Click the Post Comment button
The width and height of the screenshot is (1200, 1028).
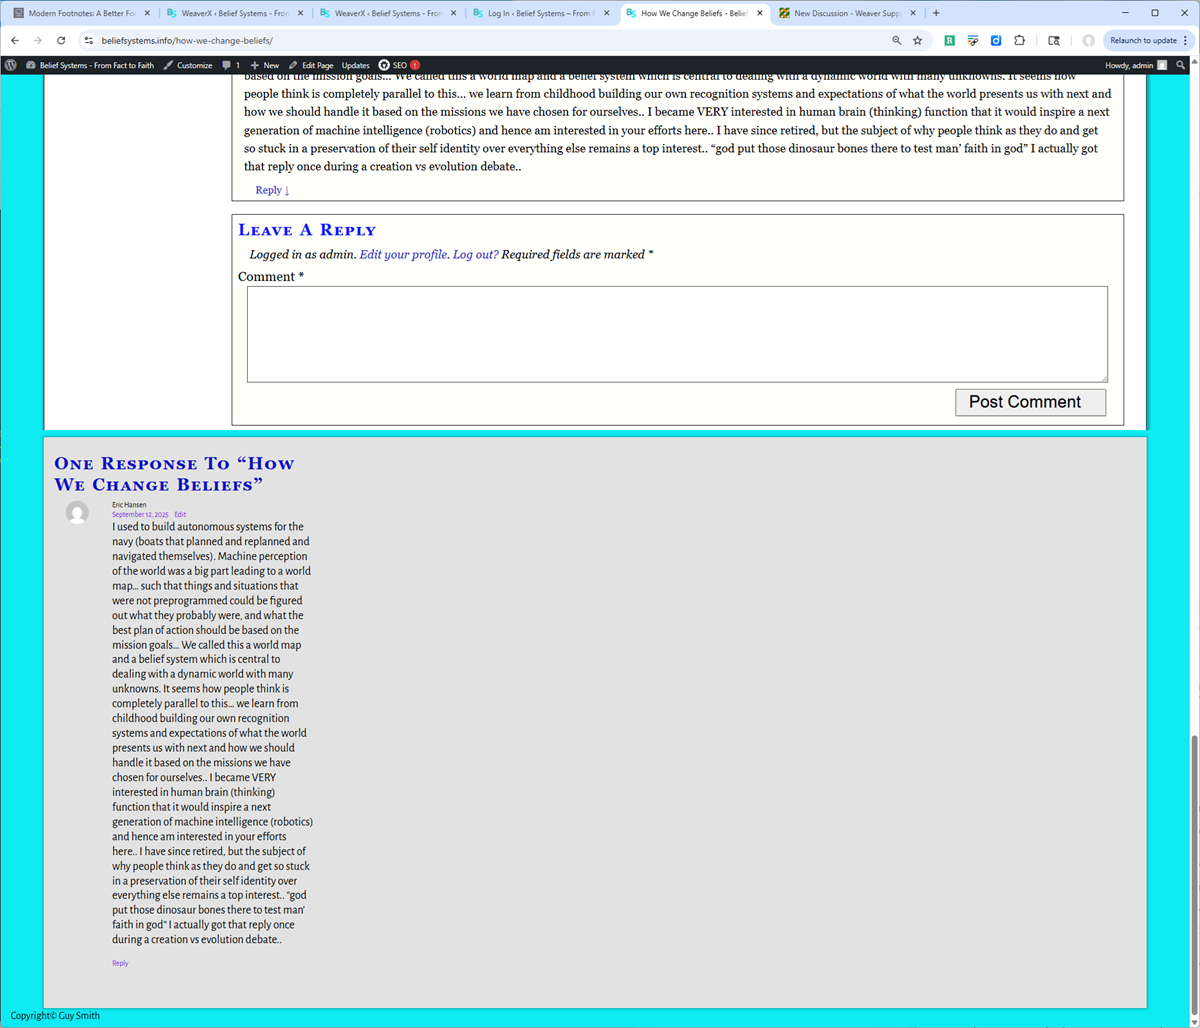1030,402
